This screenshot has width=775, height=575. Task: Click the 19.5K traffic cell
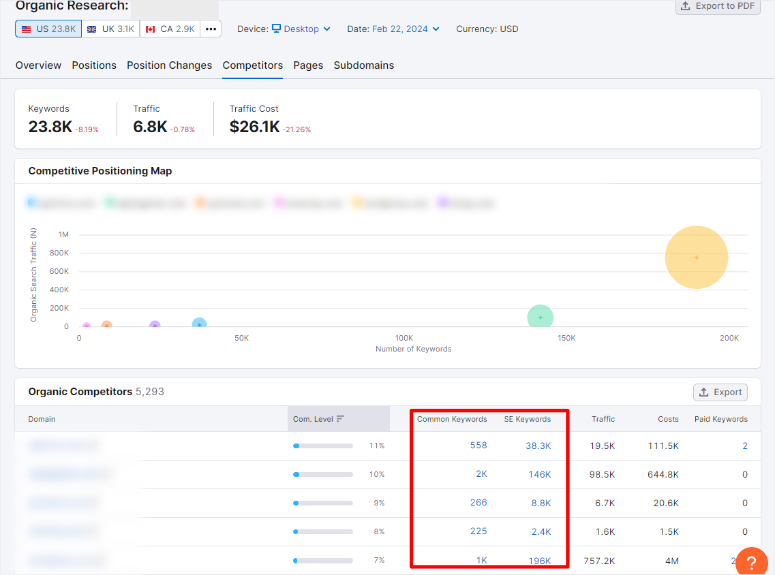pyautogui.click(x=602, y=445)
